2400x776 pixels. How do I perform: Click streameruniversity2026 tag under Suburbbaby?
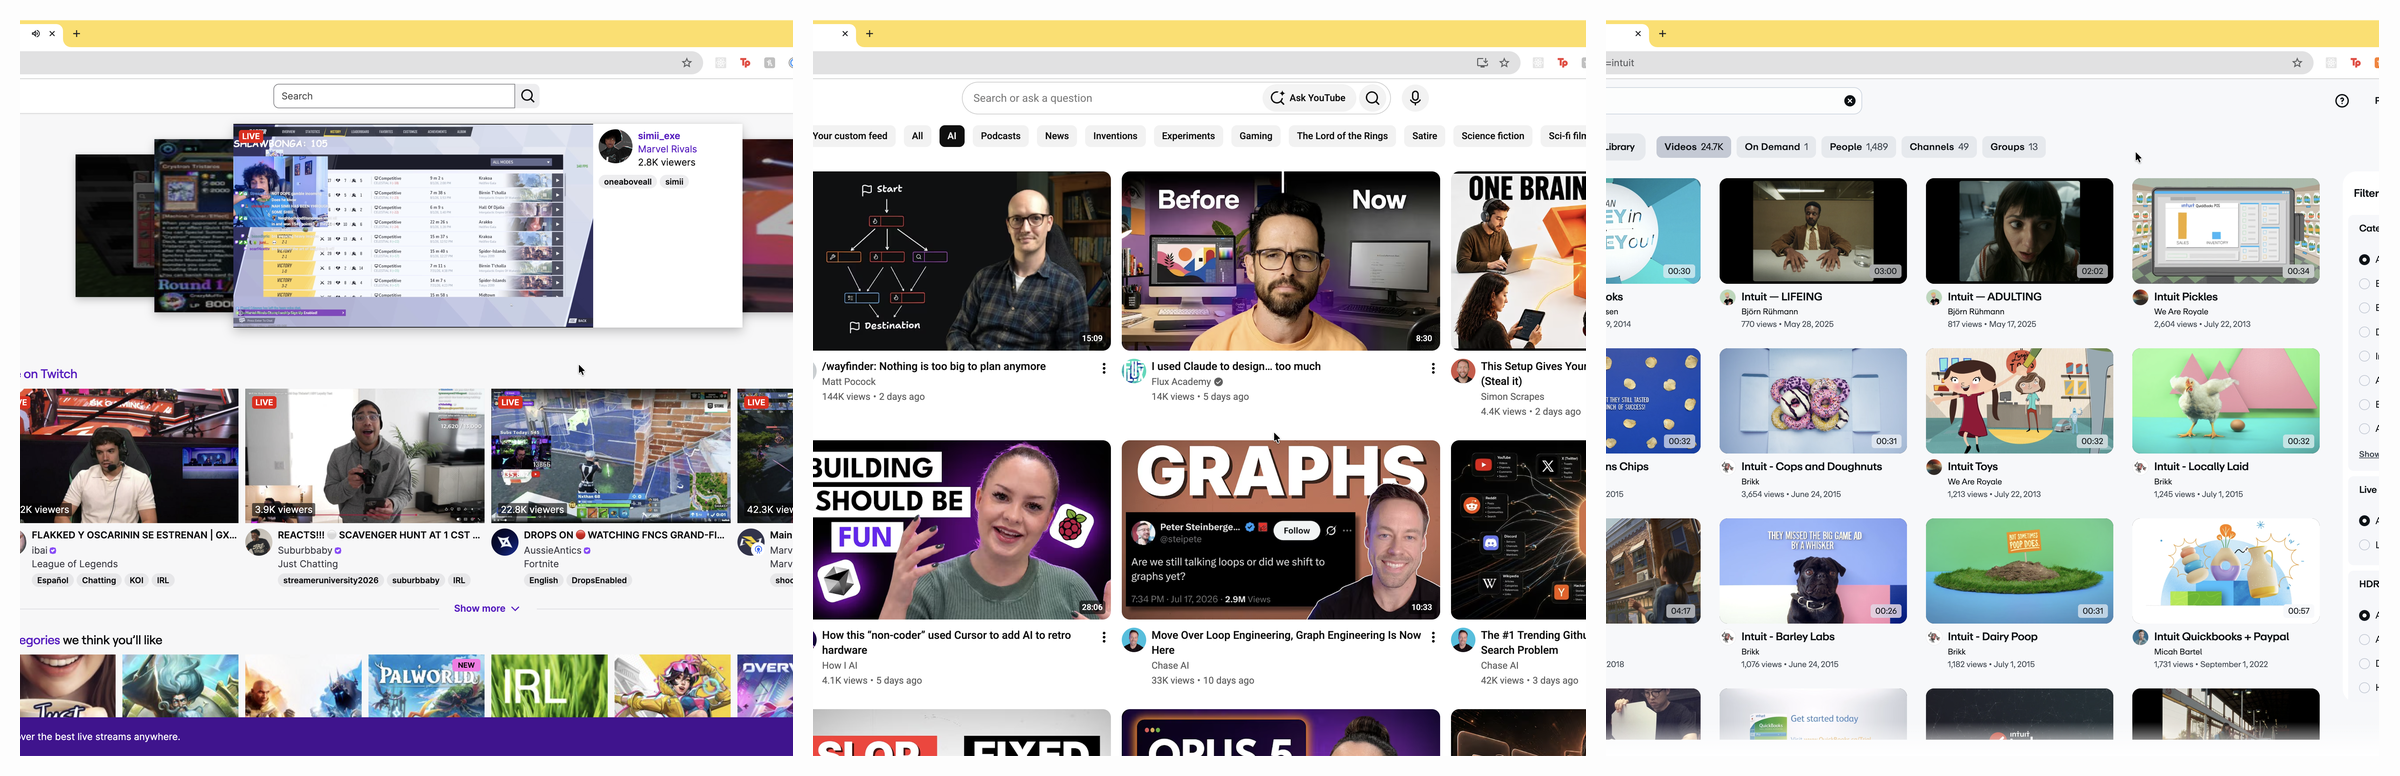tap(331, 580)
